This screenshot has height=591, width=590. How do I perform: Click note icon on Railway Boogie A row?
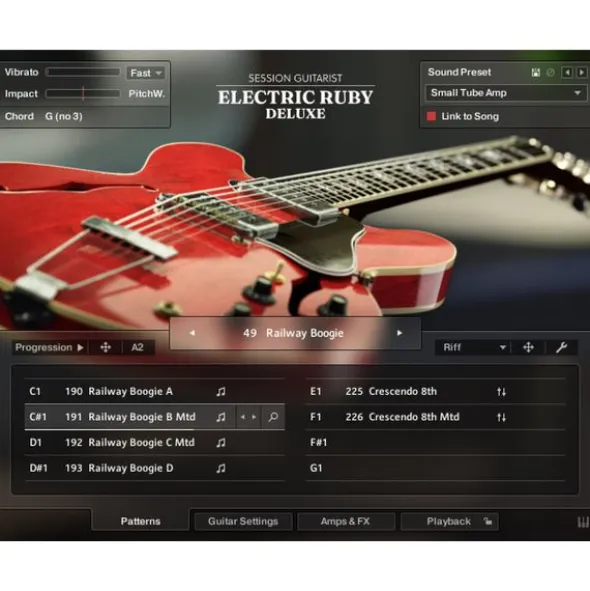(221, 392)
